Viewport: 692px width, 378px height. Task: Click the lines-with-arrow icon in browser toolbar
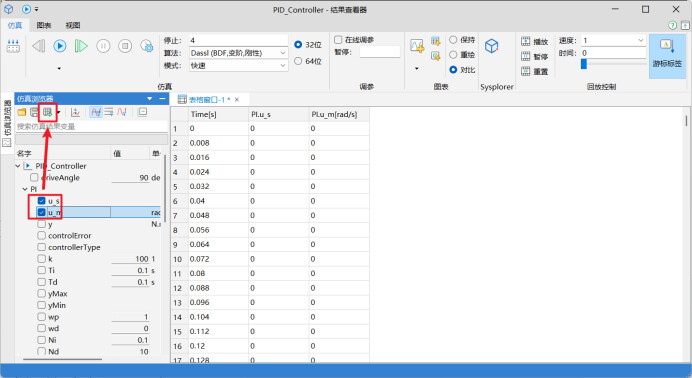(x=109, y=112)
